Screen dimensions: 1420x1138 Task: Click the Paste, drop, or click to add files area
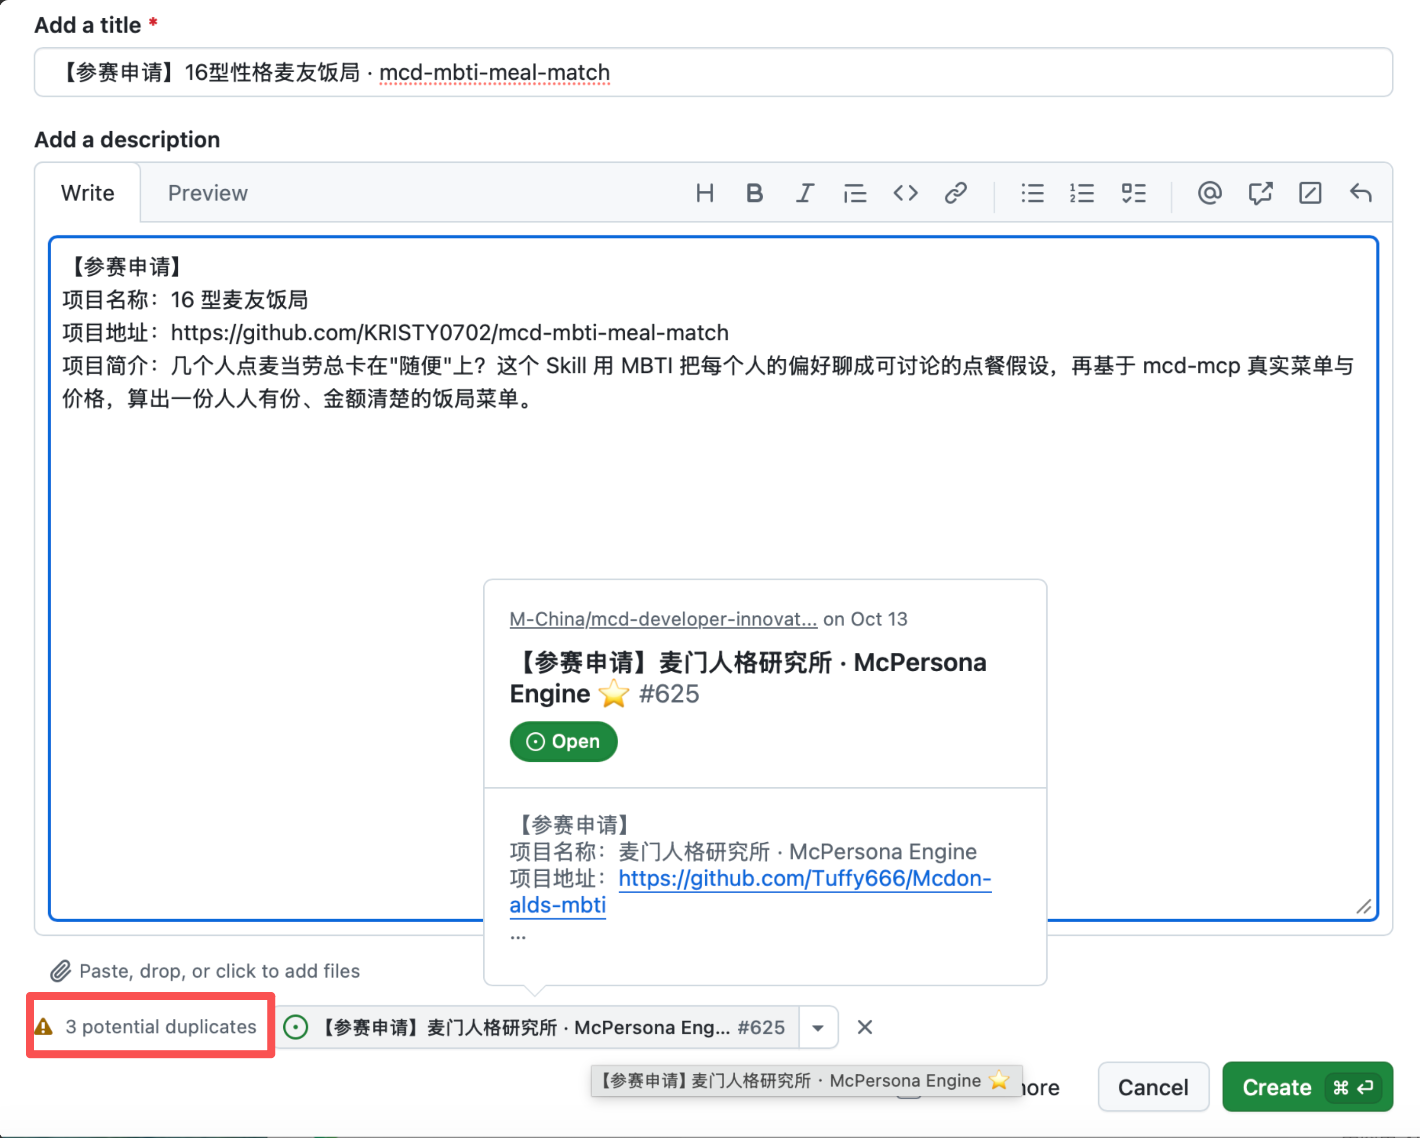click(205, 971)
